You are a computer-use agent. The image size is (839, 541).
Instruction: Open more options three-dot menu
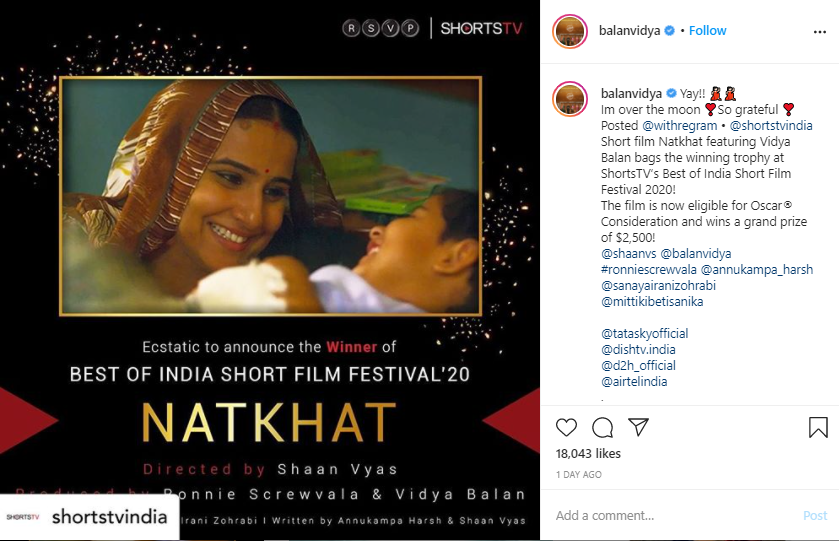[819, 32]
